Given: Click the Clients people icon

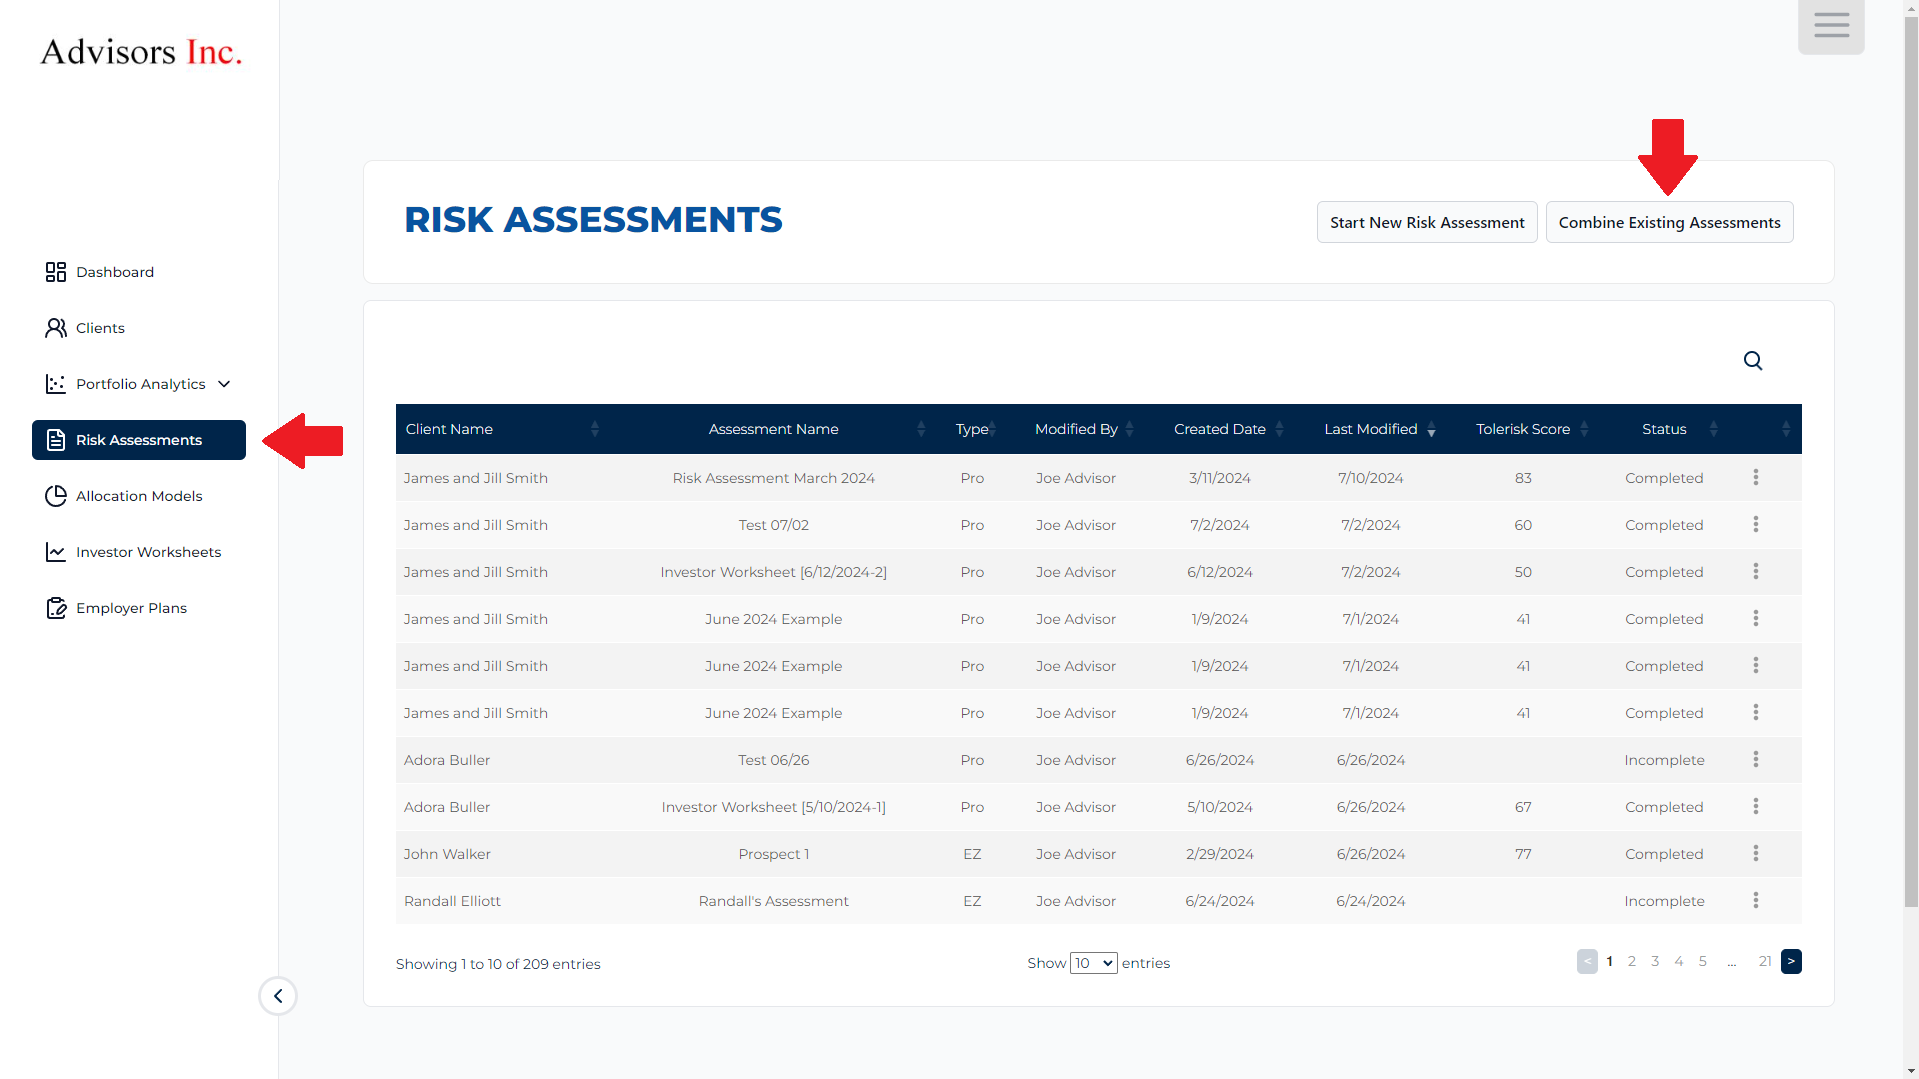Looking at the screenshot, I should tap(56, 328).
